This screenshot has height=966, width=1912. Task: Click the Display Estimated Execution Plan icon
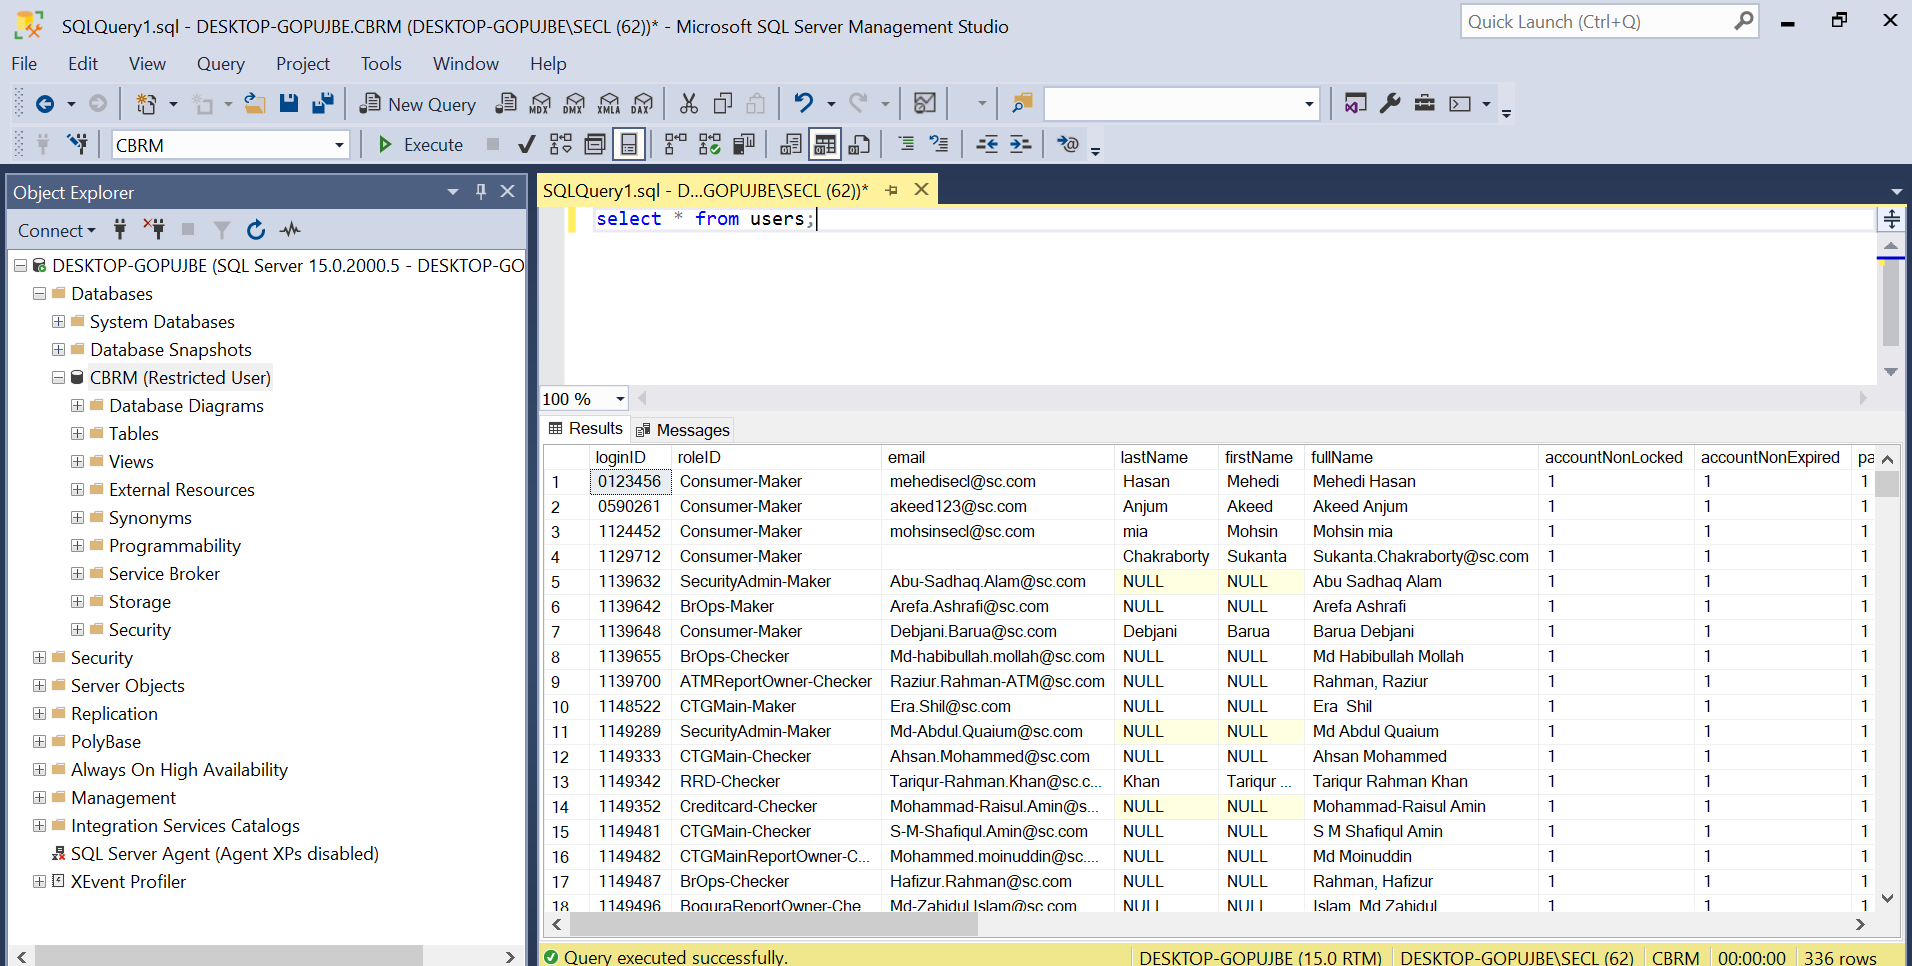[x=561, y=145]
